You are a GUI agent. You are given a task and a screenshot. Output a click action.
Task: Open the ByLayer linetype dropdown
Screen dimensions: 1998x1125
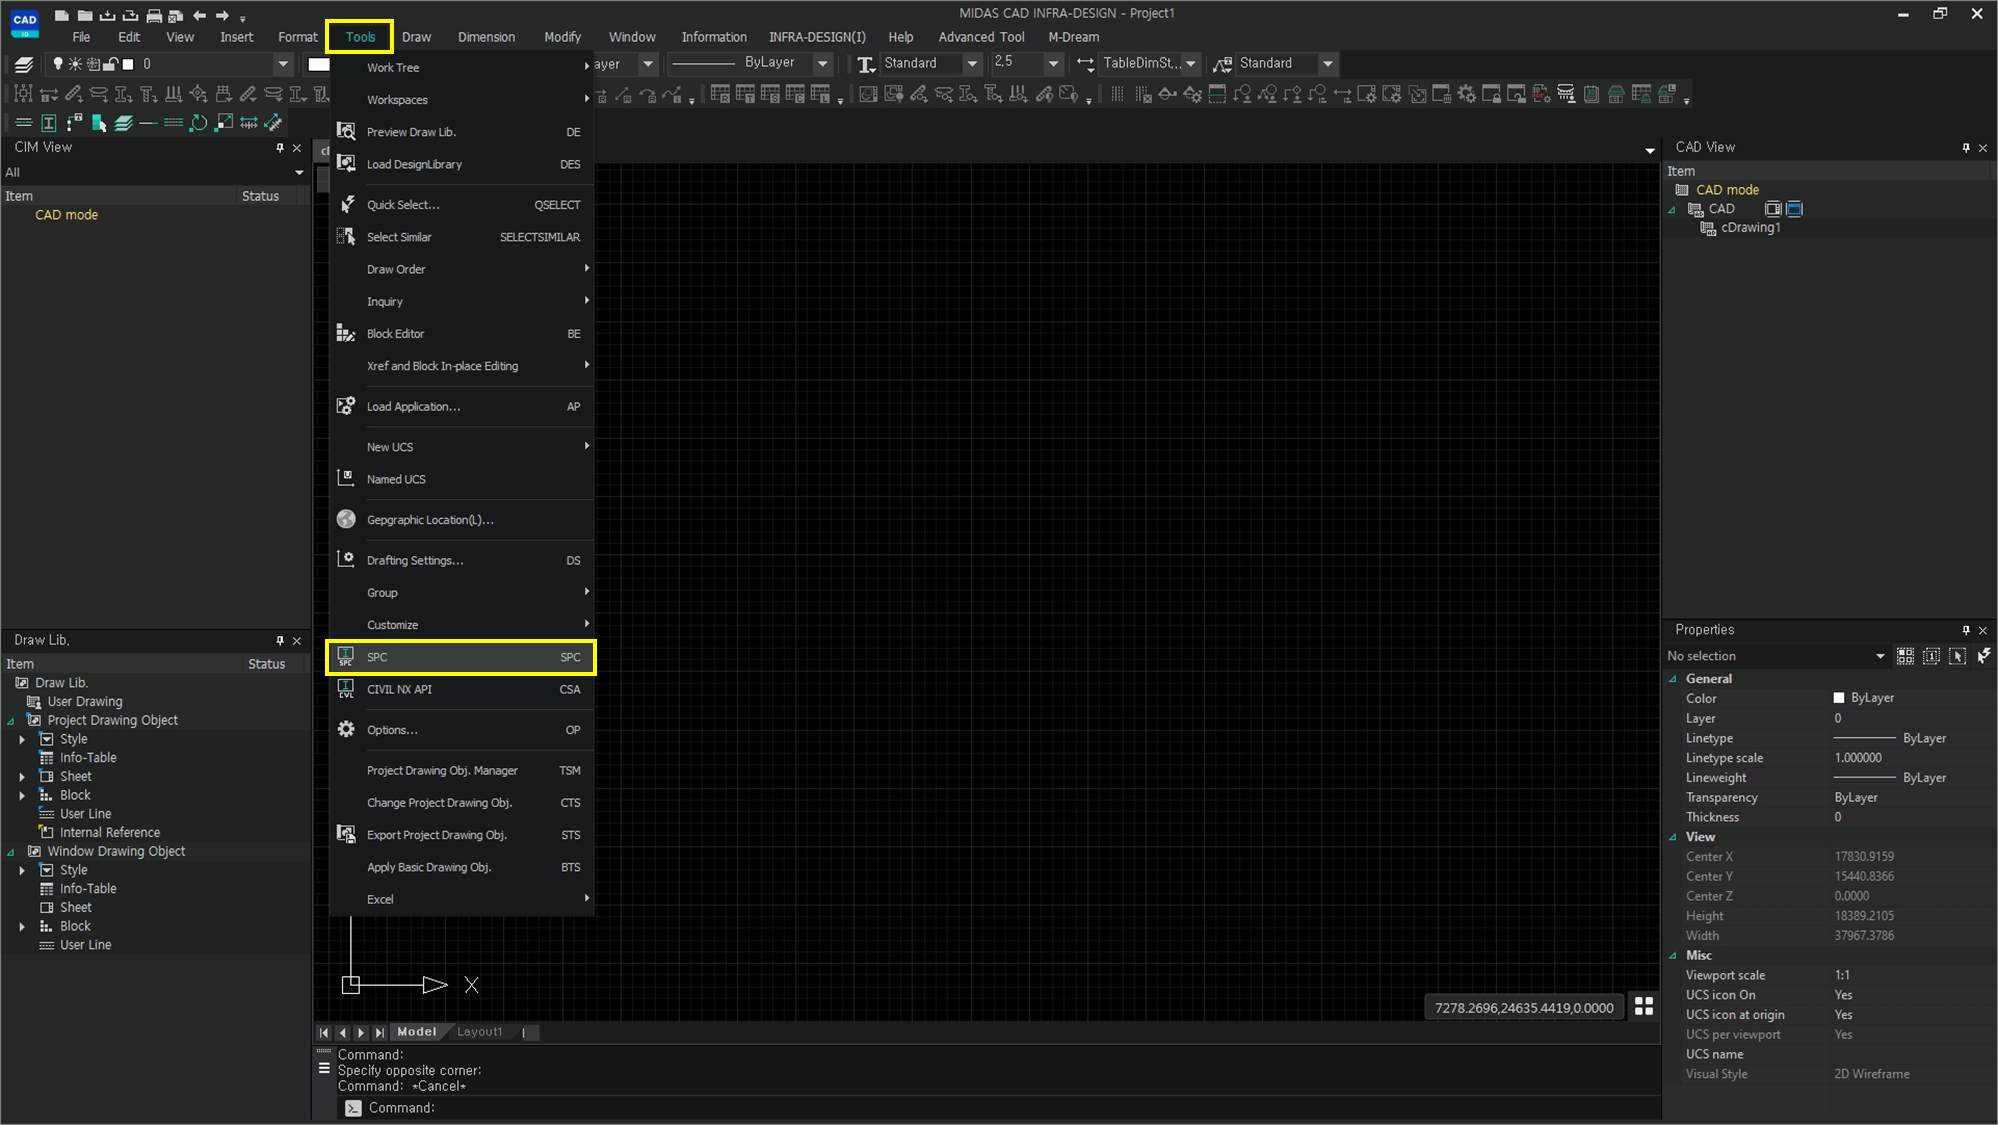823,64
